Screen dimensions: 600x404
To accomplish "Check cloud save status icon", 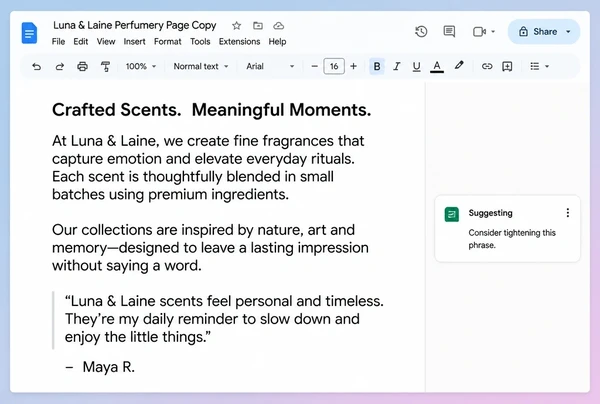I will [x=279, y=26].
